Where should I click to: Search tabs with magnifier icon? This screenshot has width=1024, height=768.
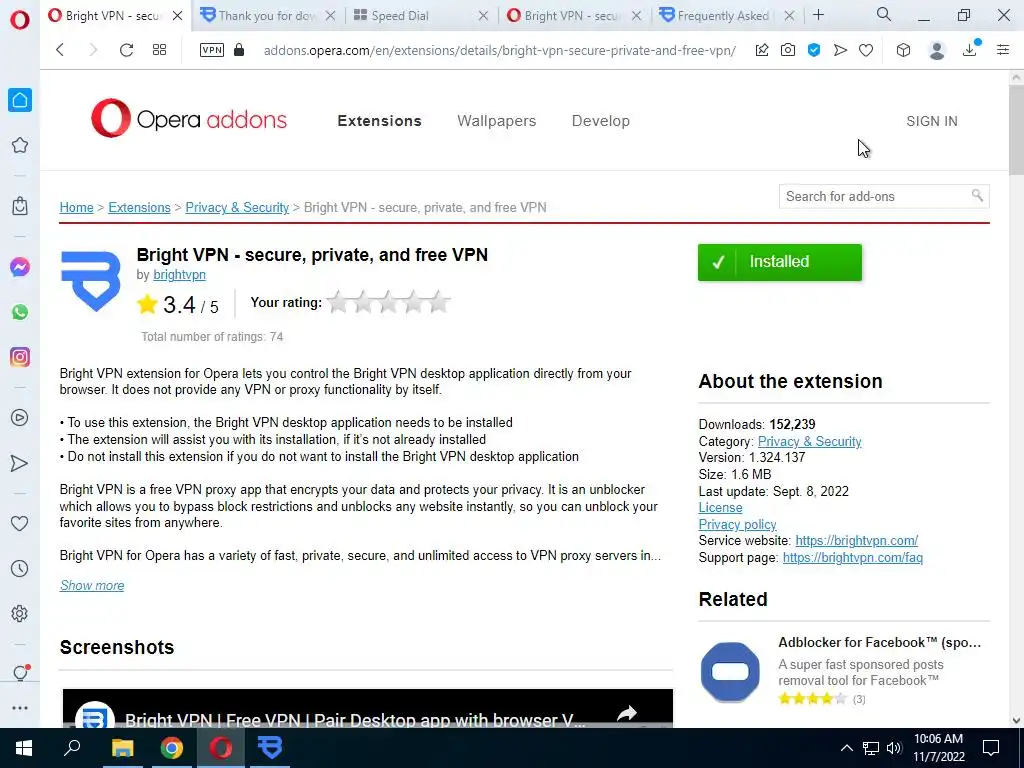[884, 14]
